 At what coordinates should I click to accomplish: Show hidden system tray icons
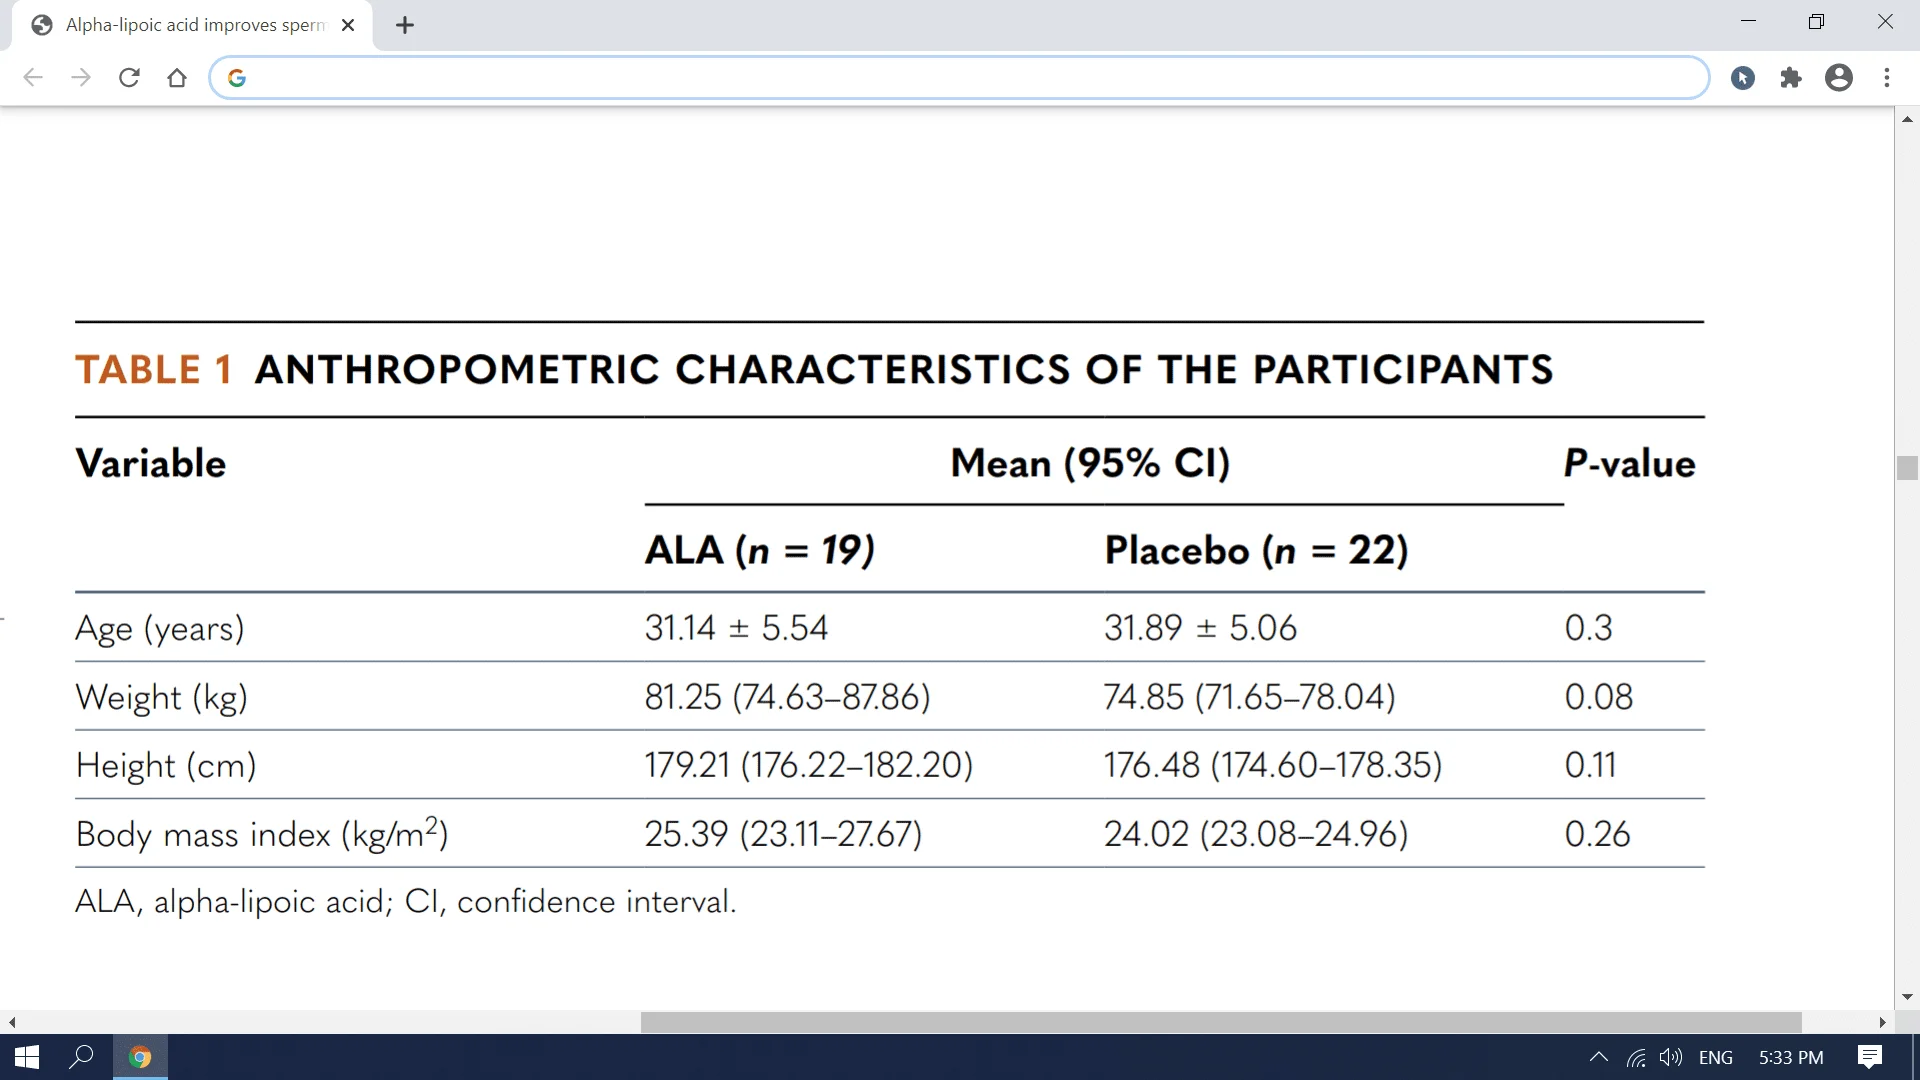point(1599,1057)
